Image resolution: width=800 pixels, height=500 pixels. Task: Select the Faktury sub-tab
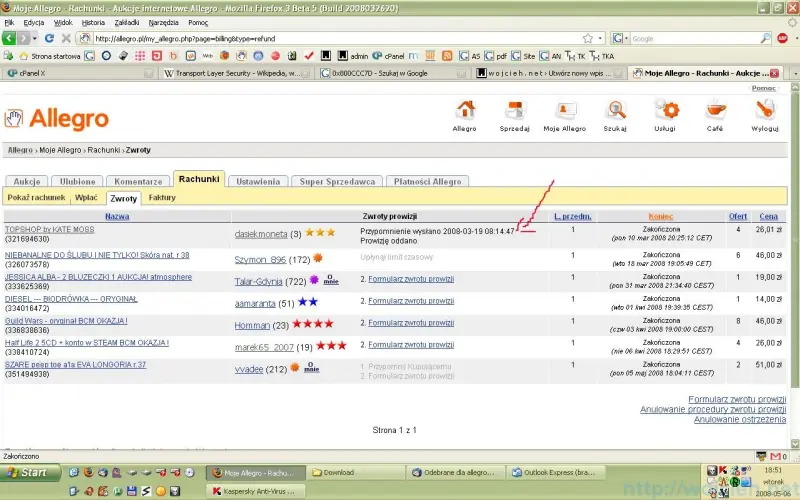[x=162, y=198]
